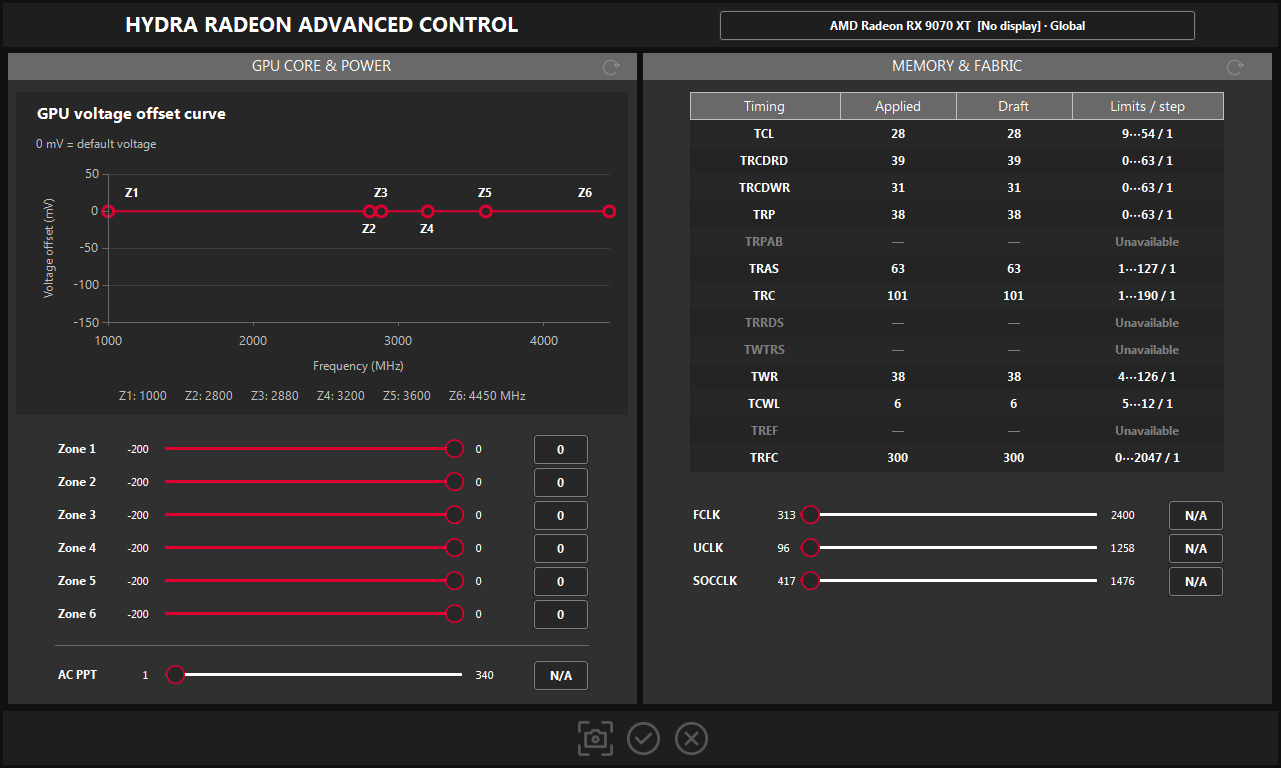Image resolution: width=1281 pixels, height=768 pixels.
Task: Cancel using the X circle icon
Action: pyautogui.click(x=691, y=739)
